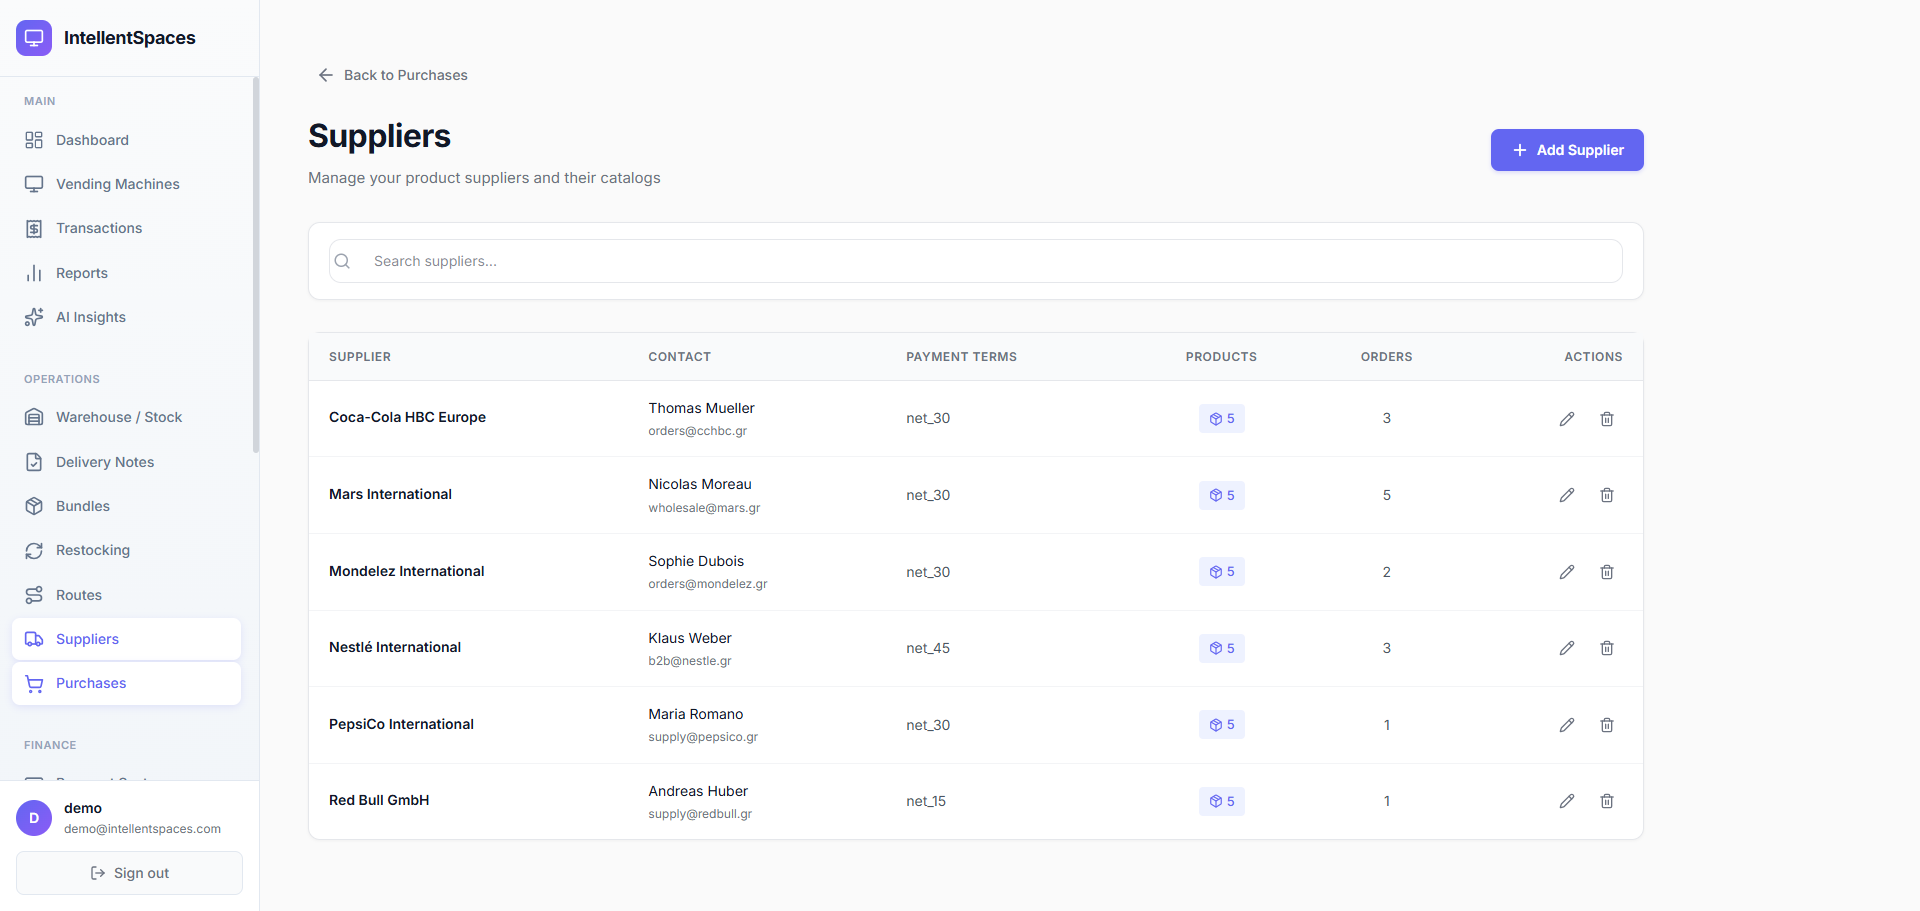Delete the Red Bull GmbH supplier

1607,801
